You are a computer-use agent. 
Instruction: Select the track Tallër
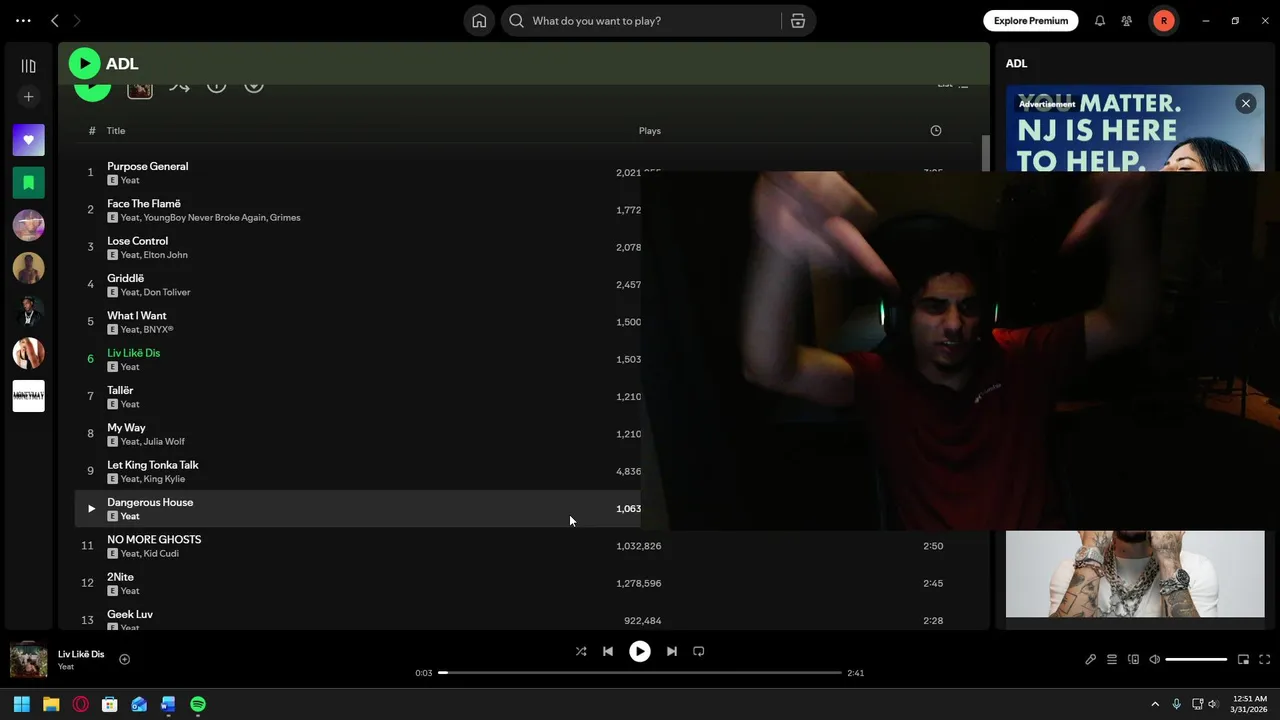(120, 391)
